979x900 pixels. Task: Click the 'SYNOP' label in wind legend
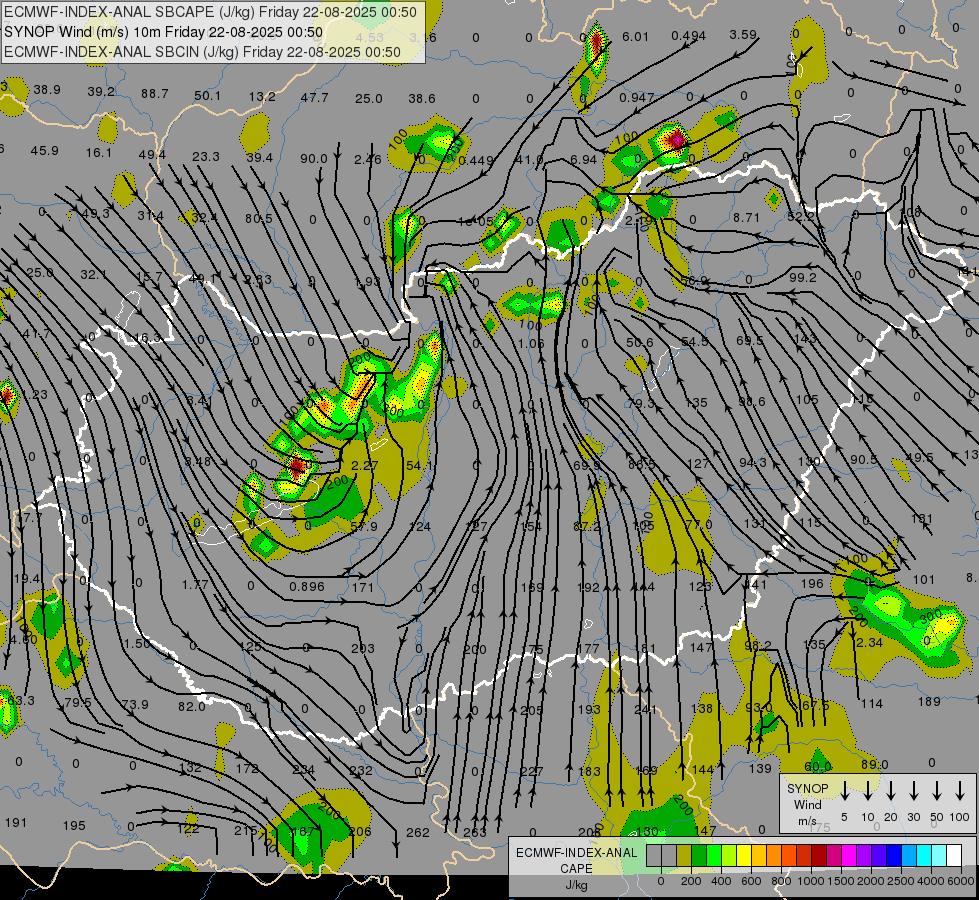[807, 789]
